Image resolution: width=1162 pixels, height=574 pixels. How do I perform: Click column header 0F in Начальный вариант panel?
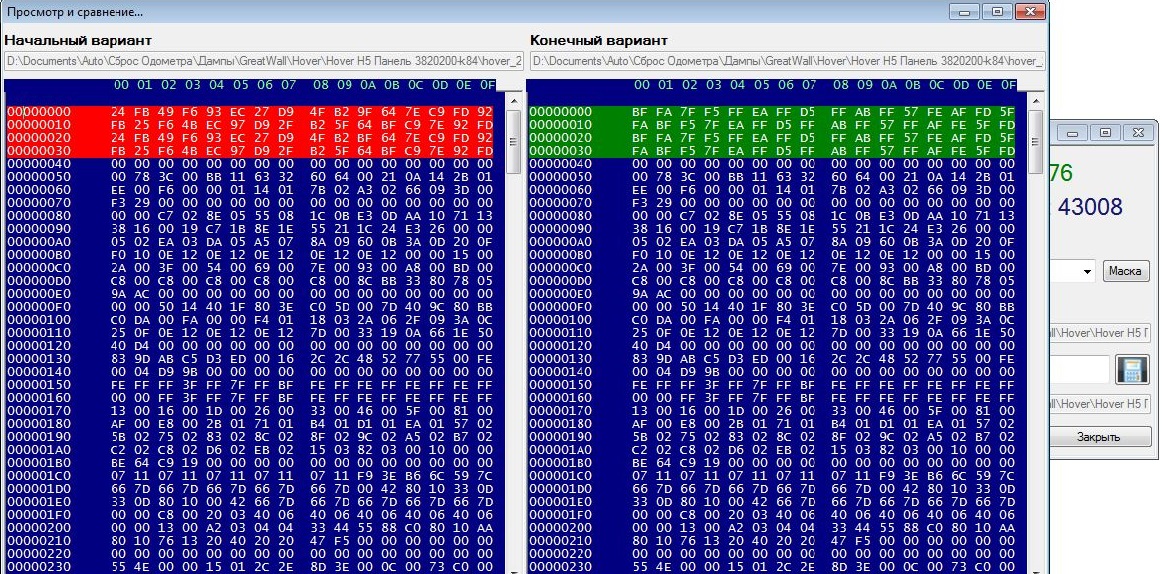[487, 85]
